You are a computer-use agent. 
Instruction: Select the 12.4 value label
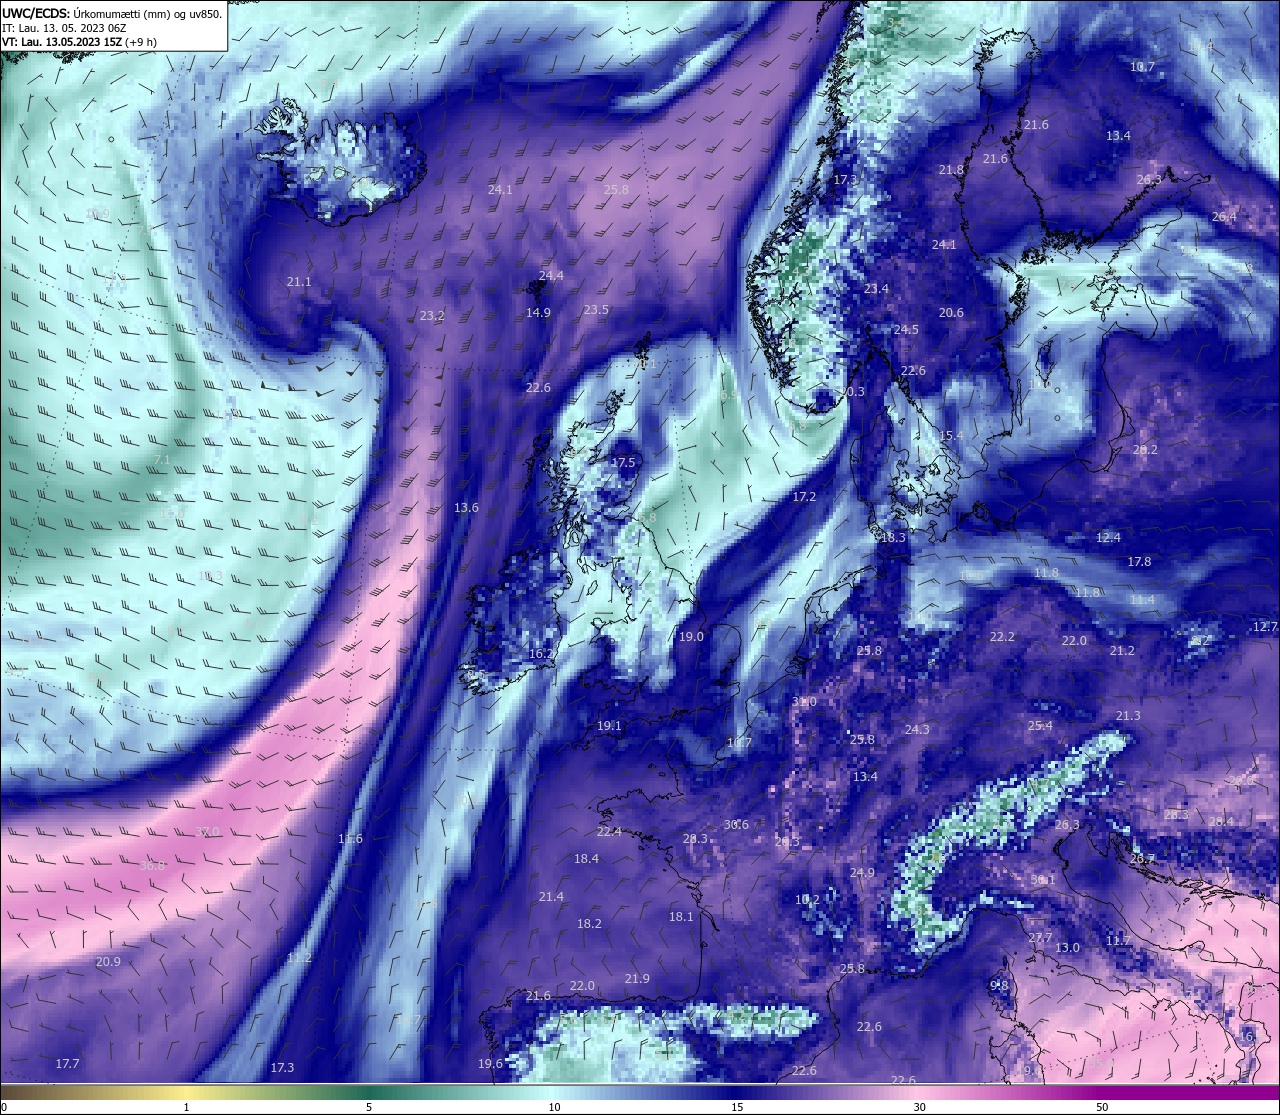[1108, 537]
